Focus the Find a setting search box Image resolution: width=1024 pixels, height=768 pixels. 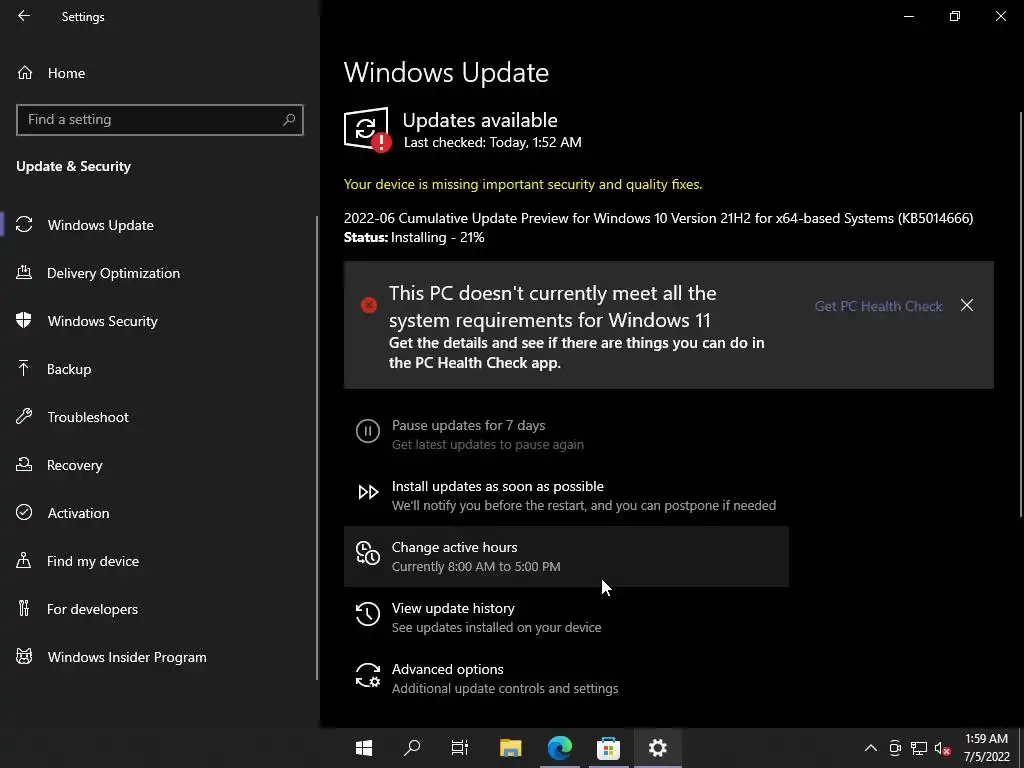159,120
